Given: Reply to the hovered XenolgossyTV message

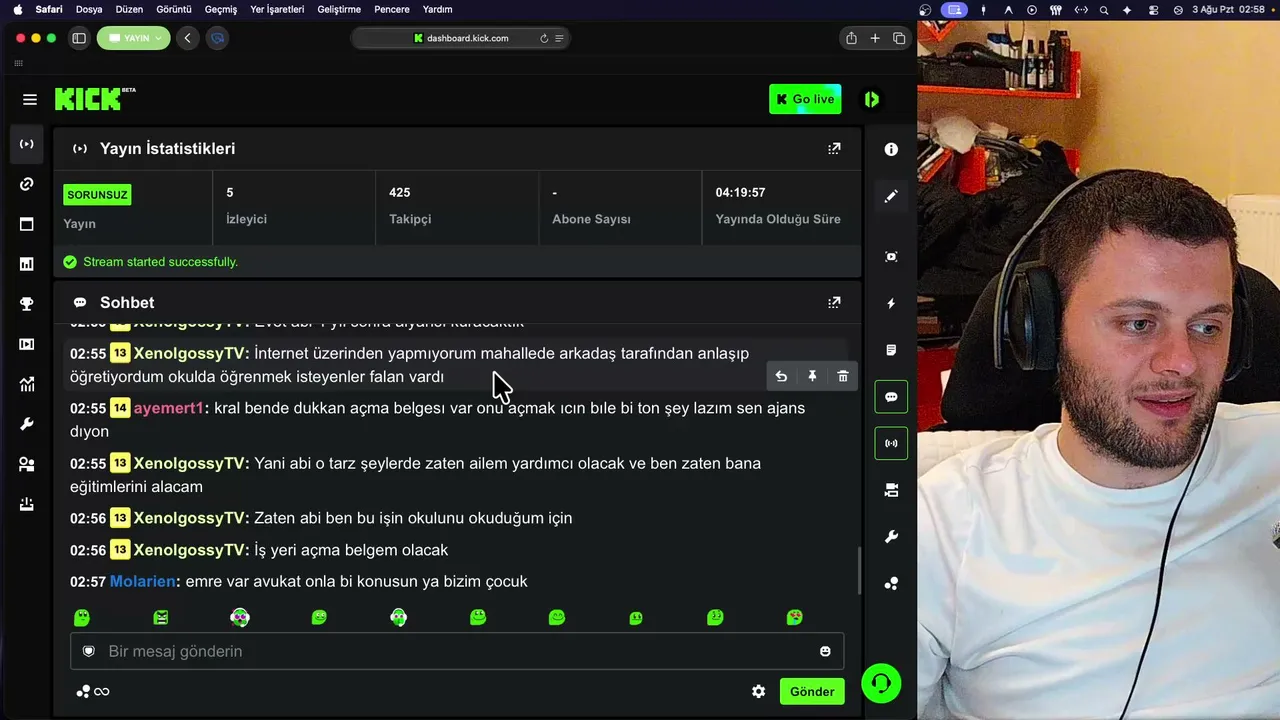Looking at the screenshot, I should click(781, 376).
